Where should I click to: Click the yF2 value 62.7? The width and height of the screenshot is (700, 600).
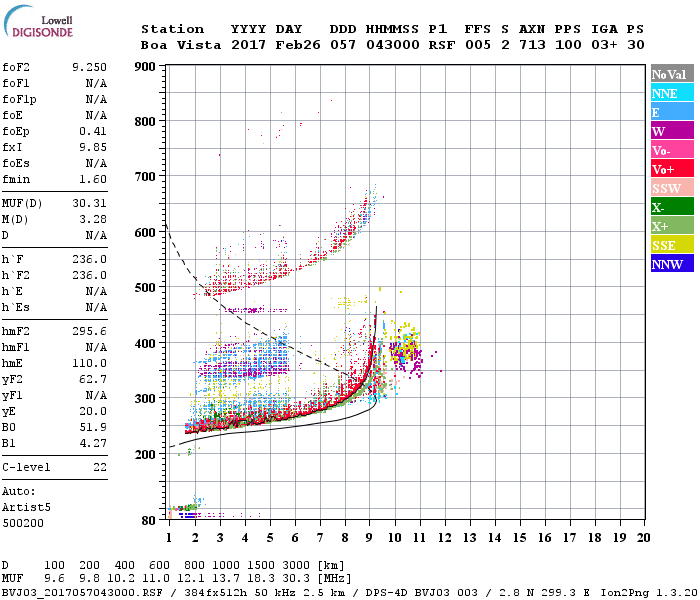(x=93, y=379)
